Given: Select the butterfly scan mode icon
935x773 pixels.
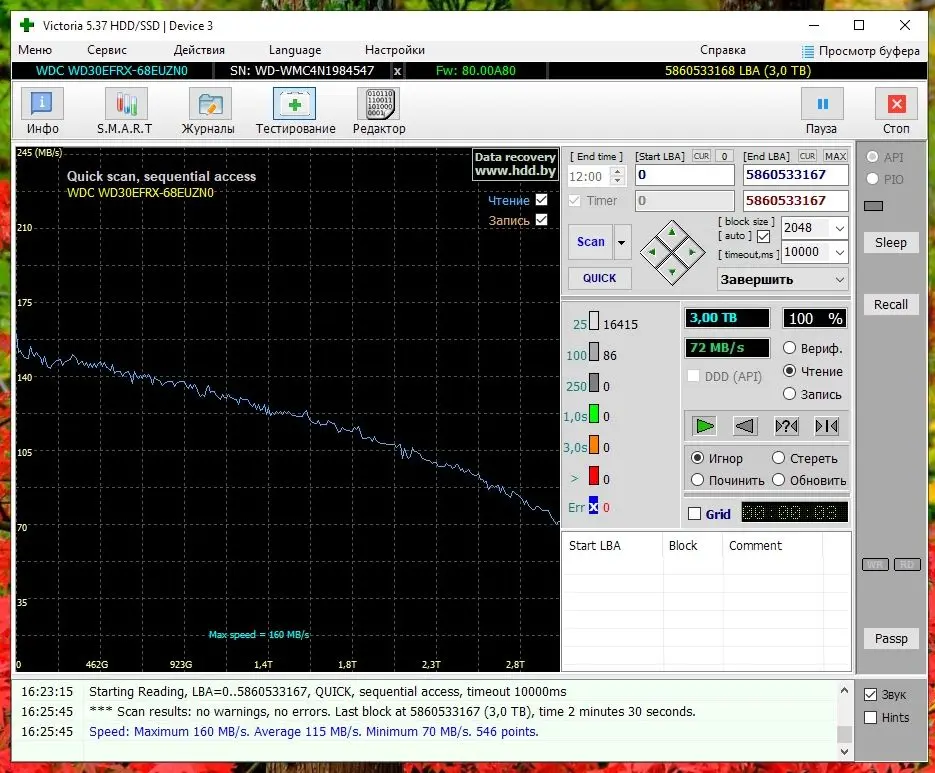Looking at the screenshot, I should coord(827,426).
